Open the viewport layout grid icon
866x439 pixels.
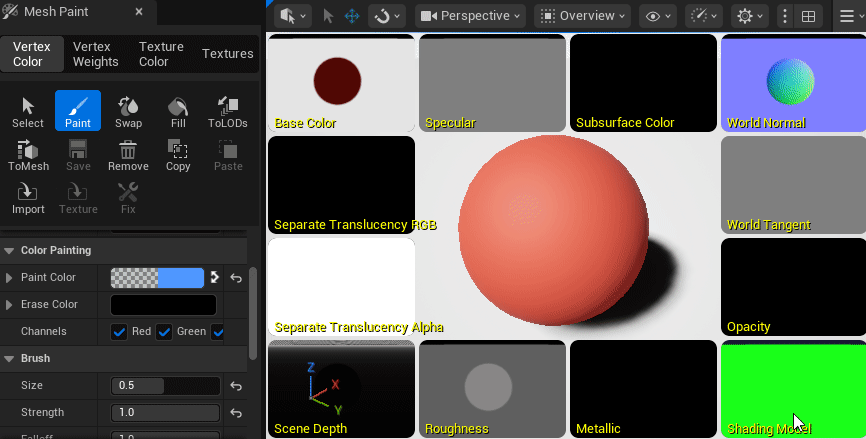pyautogui.click(x=808, y=17)
